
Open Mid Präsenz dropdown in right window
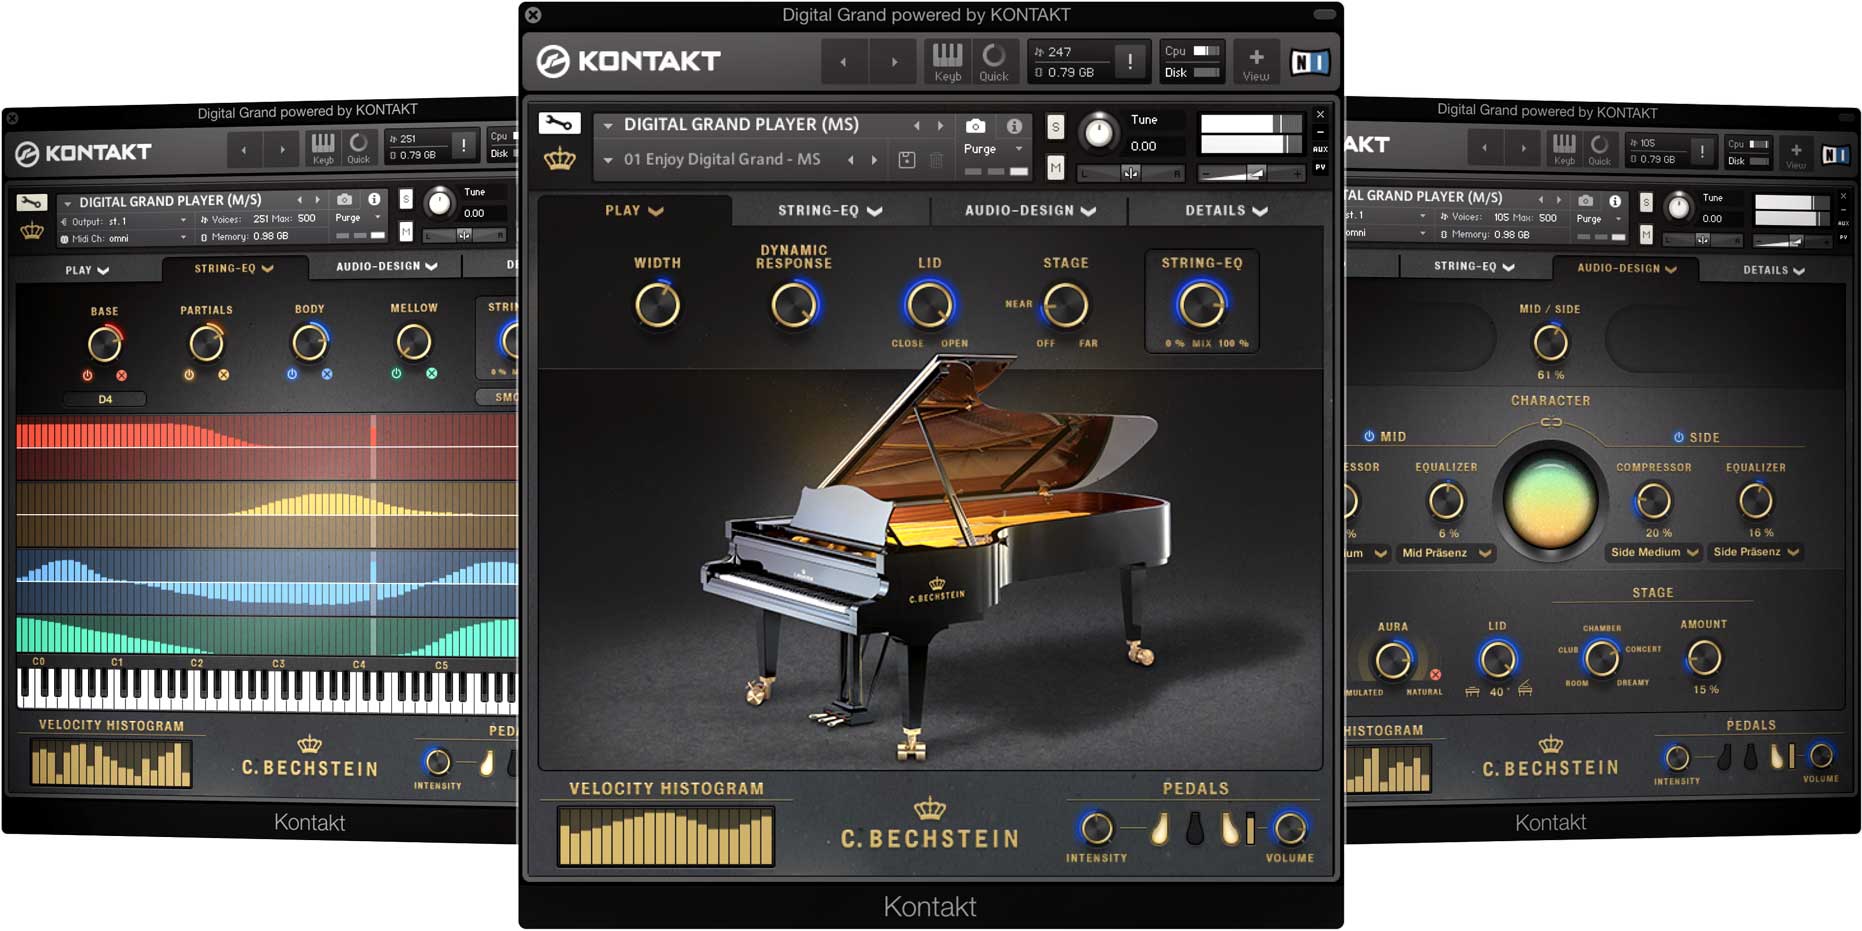coord(1446,553)
